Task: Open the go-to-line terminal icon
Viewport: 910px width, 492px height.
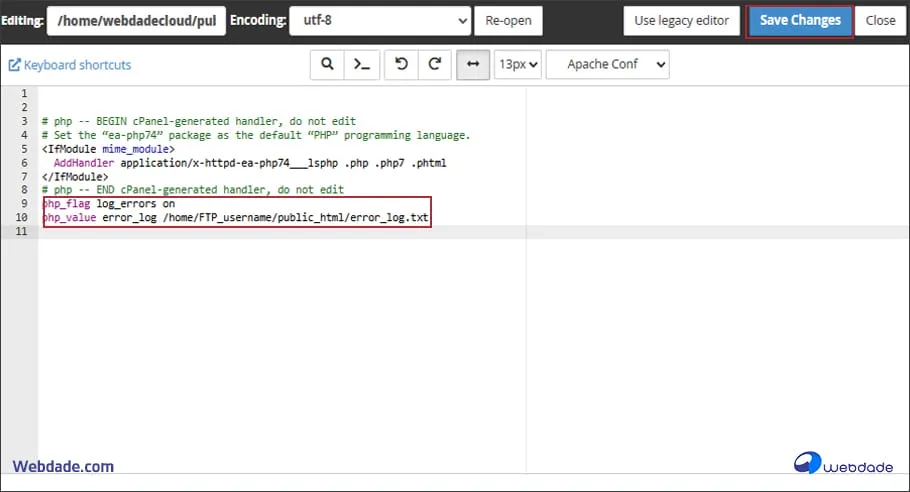Action: tap(361, 65)
